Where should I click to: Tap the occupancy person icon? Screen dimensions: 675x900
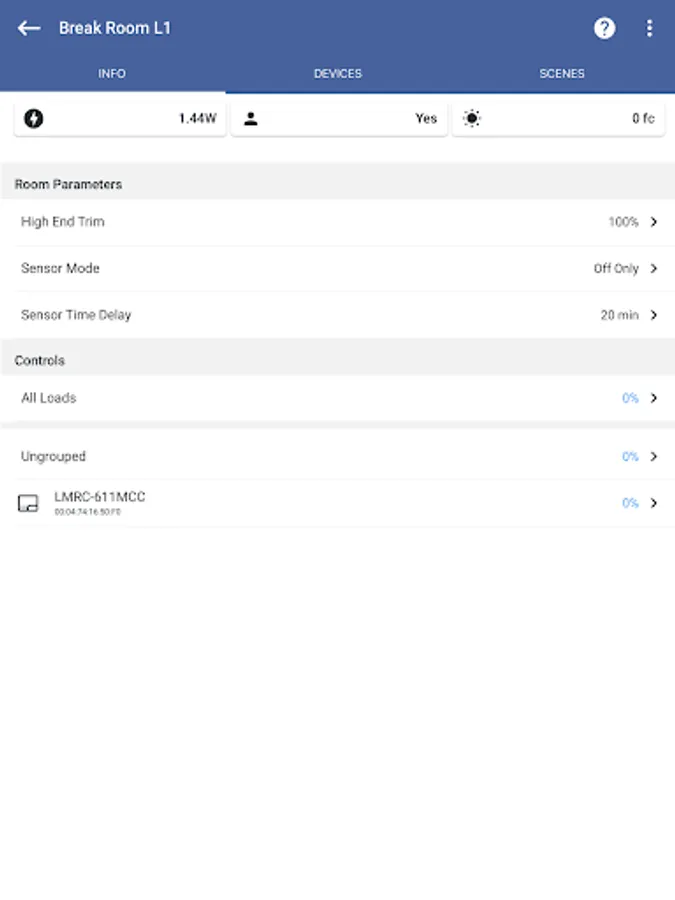[x=251, y=119]
